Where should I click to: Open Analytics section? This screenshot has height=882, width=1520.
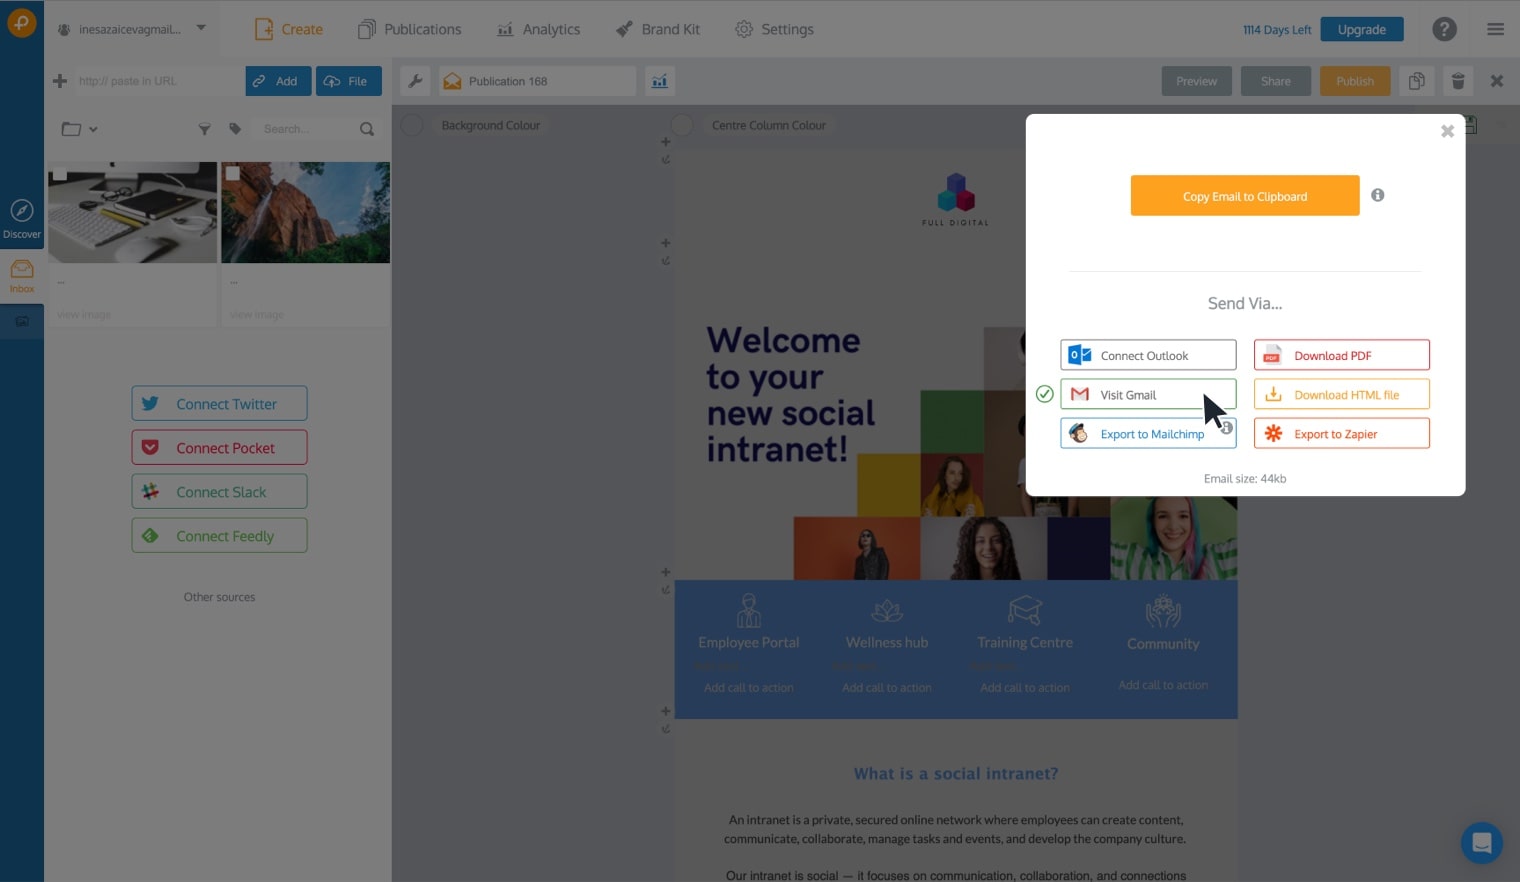[538, 29]
